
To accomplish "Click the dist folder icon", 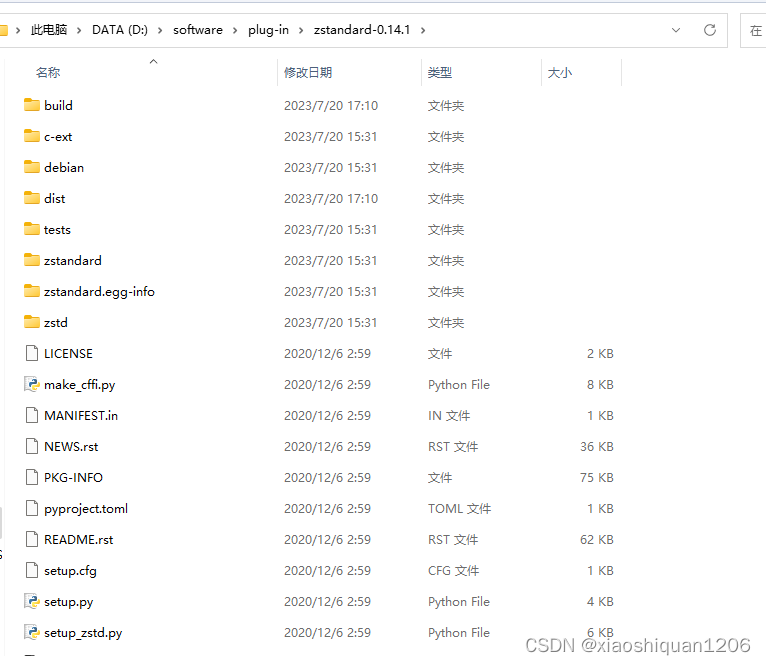I will (32, 198).
